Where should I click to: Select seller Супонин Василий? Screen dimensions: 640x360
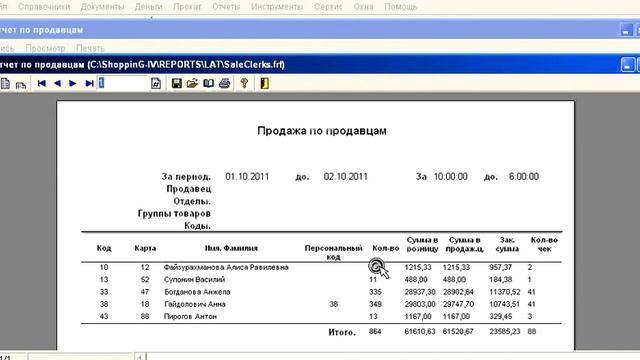(194, 280)
